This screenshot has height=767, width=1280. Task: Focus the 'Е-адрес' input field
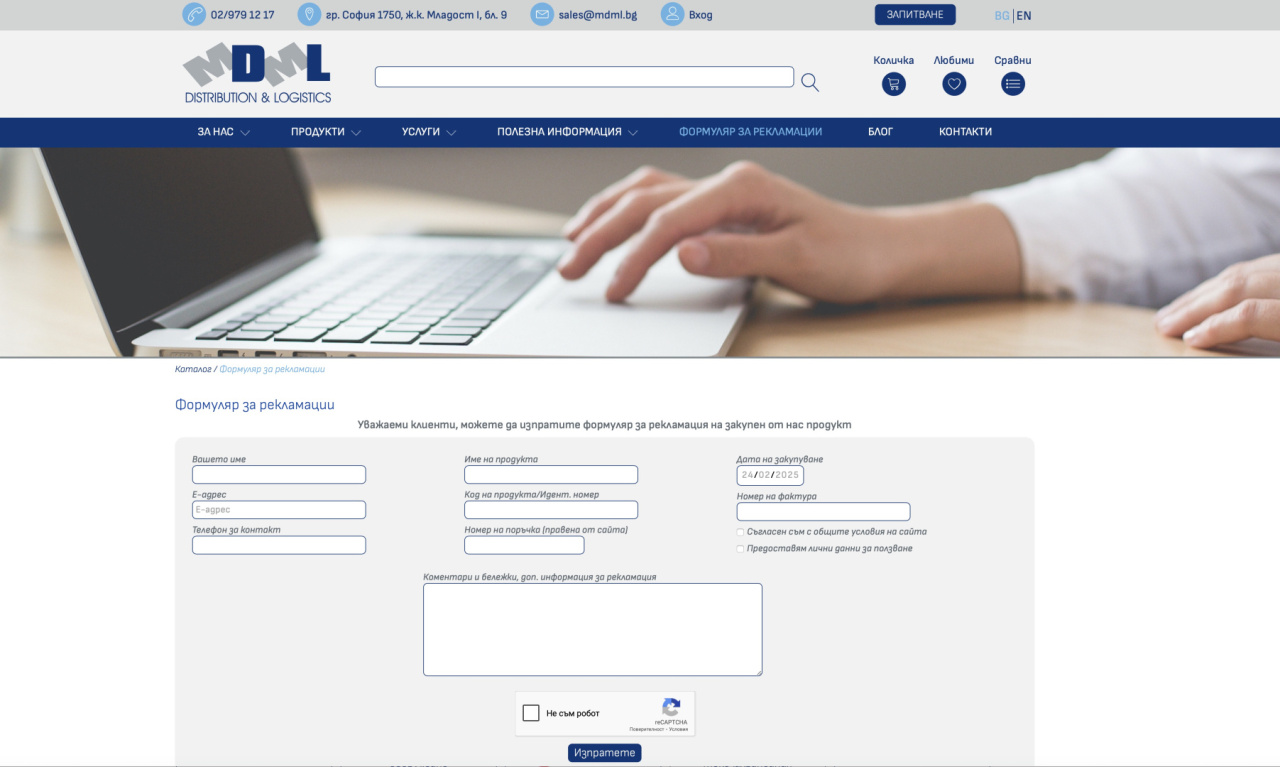279,510
